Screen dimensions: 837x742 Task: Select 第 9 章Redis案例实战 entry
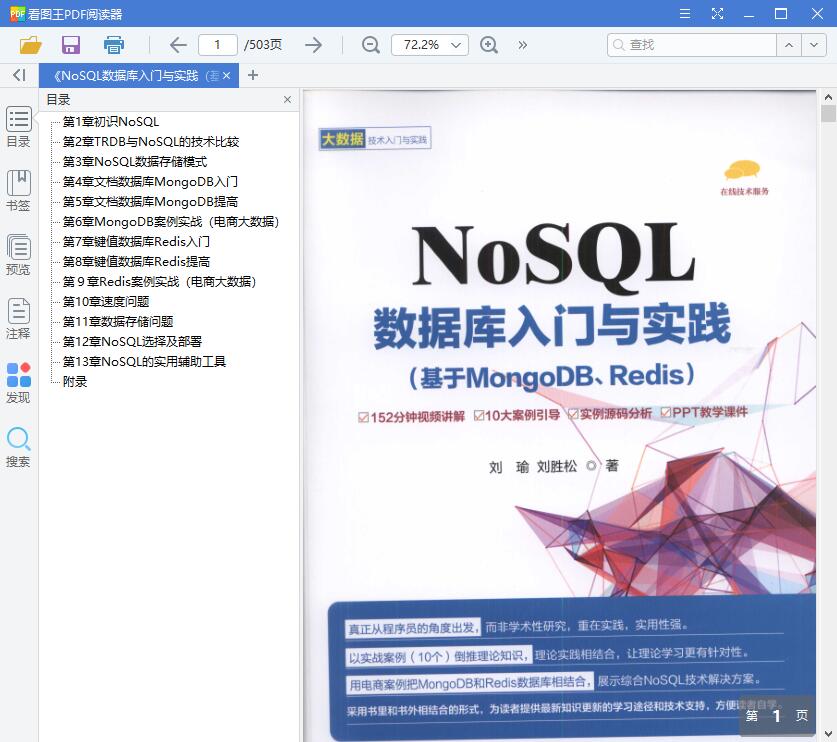pos(160,281)
